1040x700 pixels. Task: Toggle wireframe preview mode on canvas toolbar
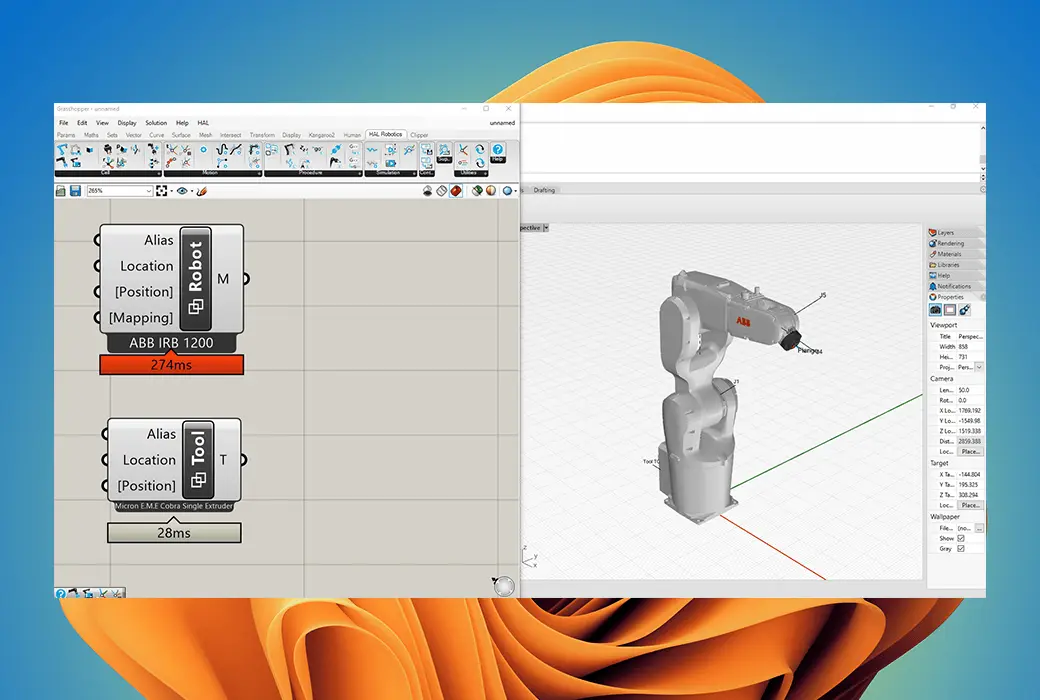(442, 191)
